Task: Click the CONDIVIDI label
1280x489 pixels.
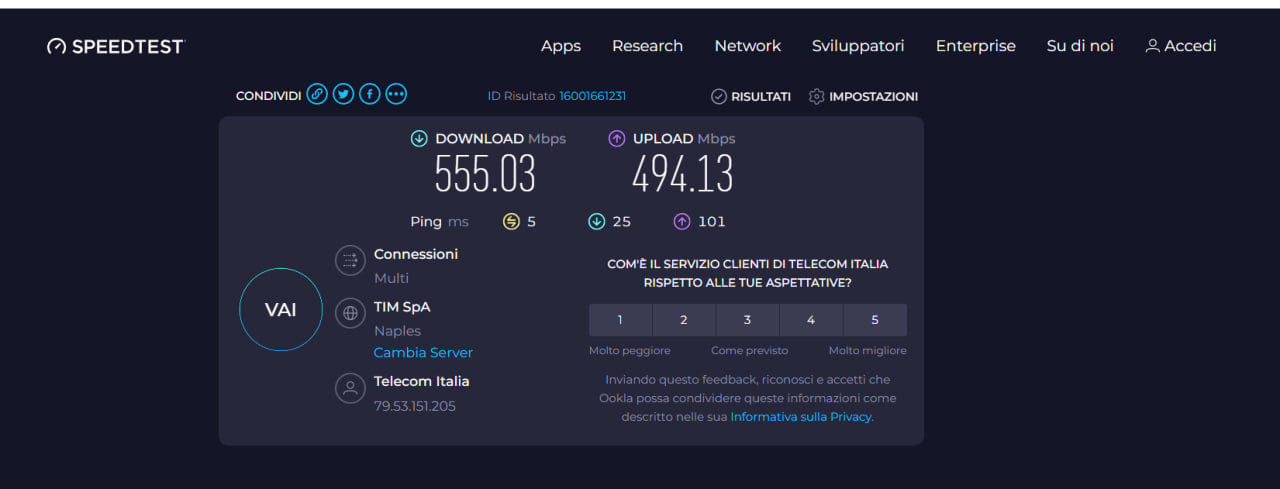Action: click(x=269, y=96)
